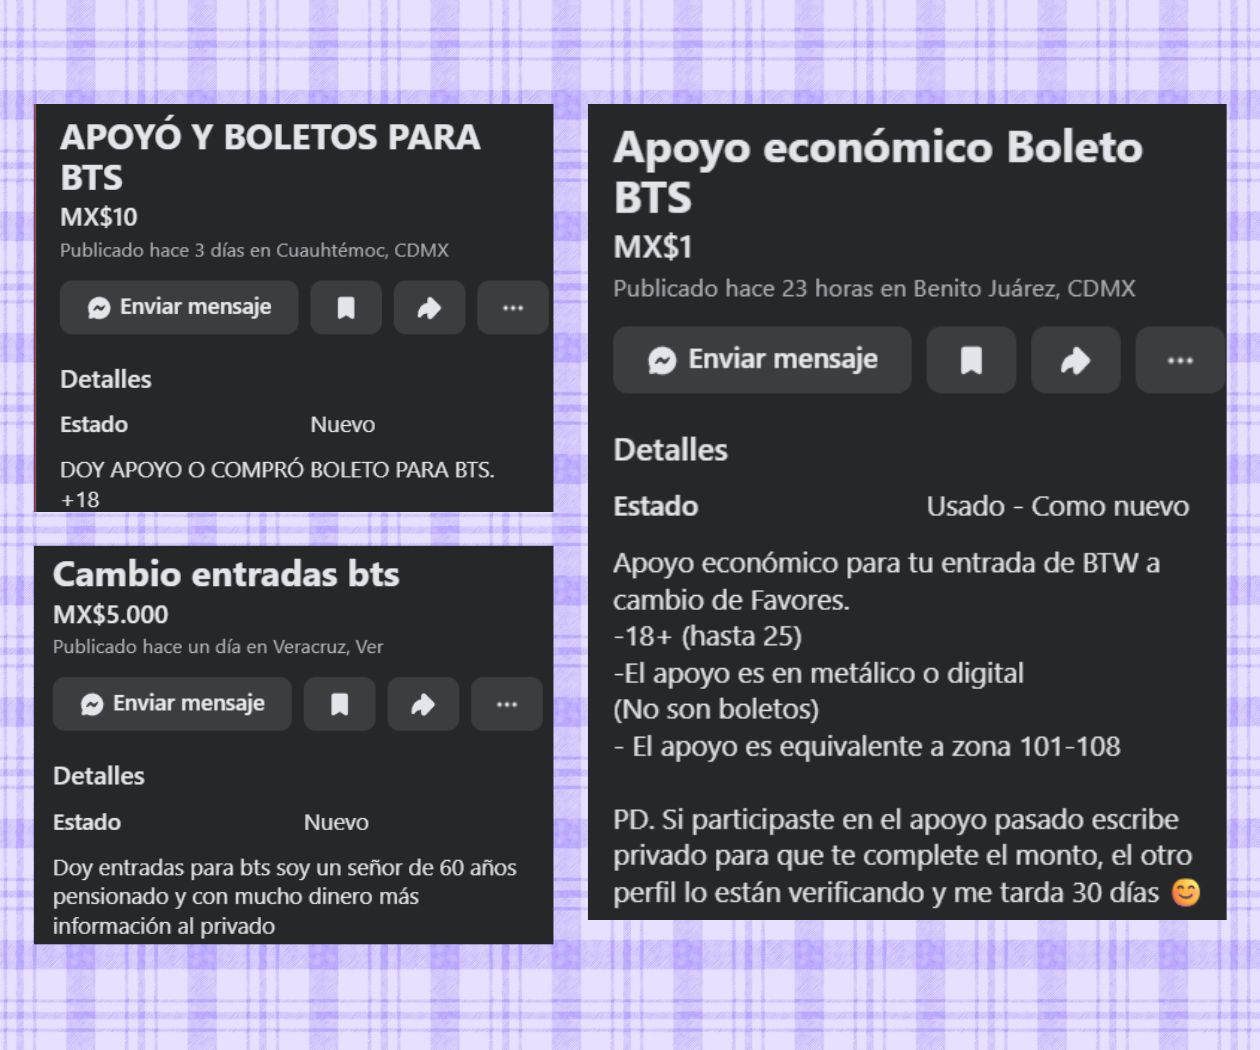Bookmark the "Cambio entradas bts" listing

(x=339, y=704)
